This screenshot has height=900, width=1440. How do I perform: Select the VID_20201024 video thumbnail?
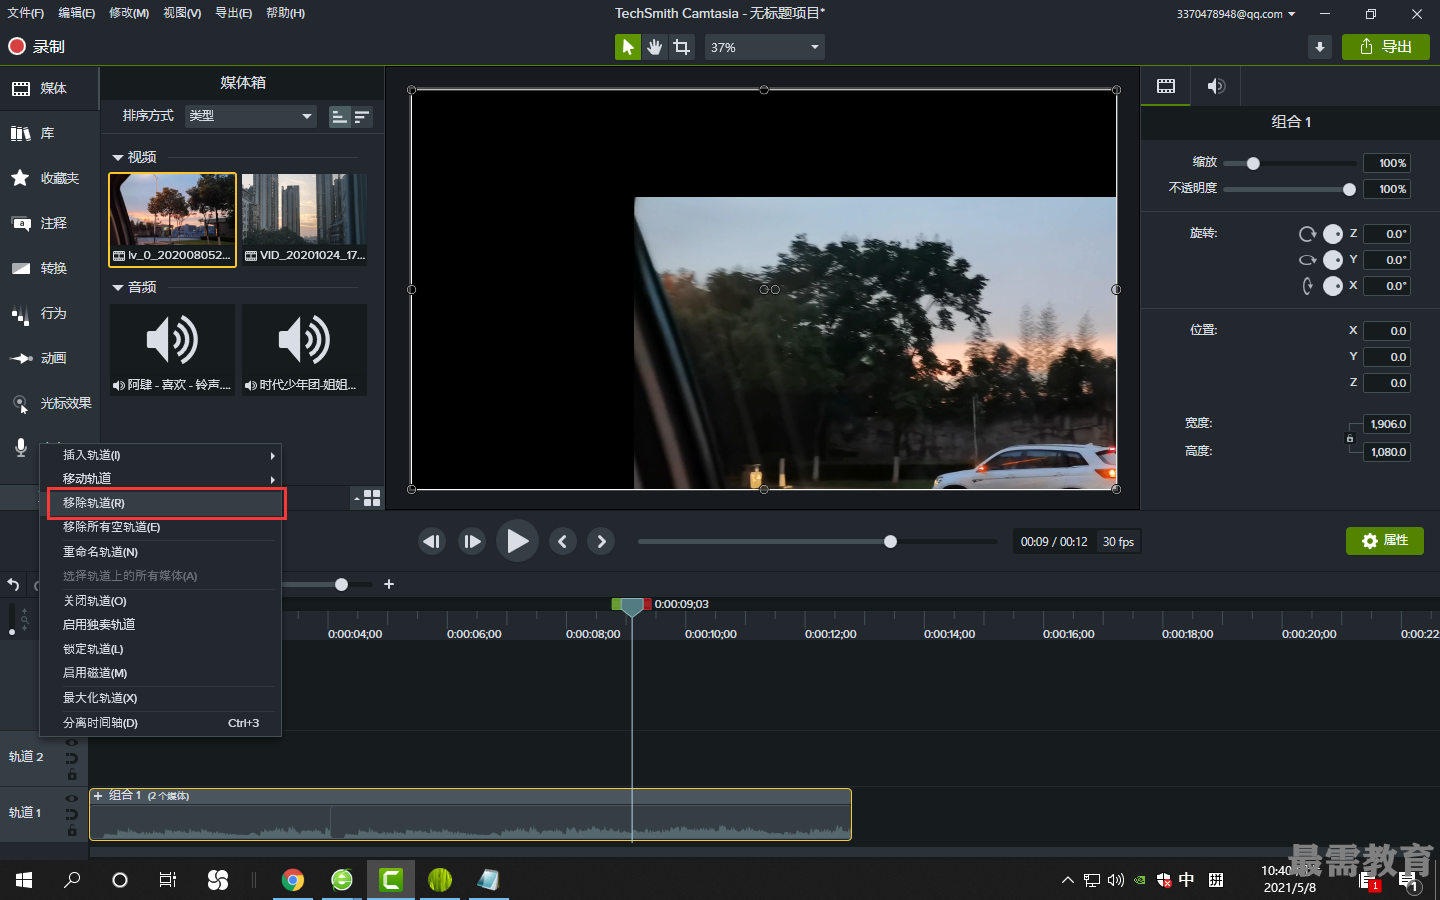(304, 219)
